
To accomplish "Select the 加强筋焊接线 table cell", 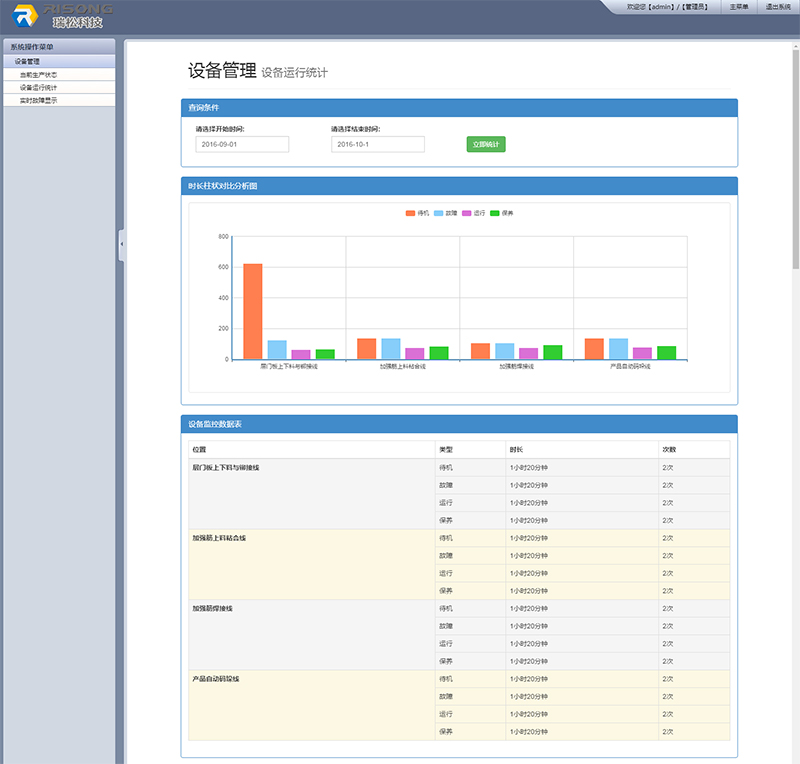I will 312,634.
